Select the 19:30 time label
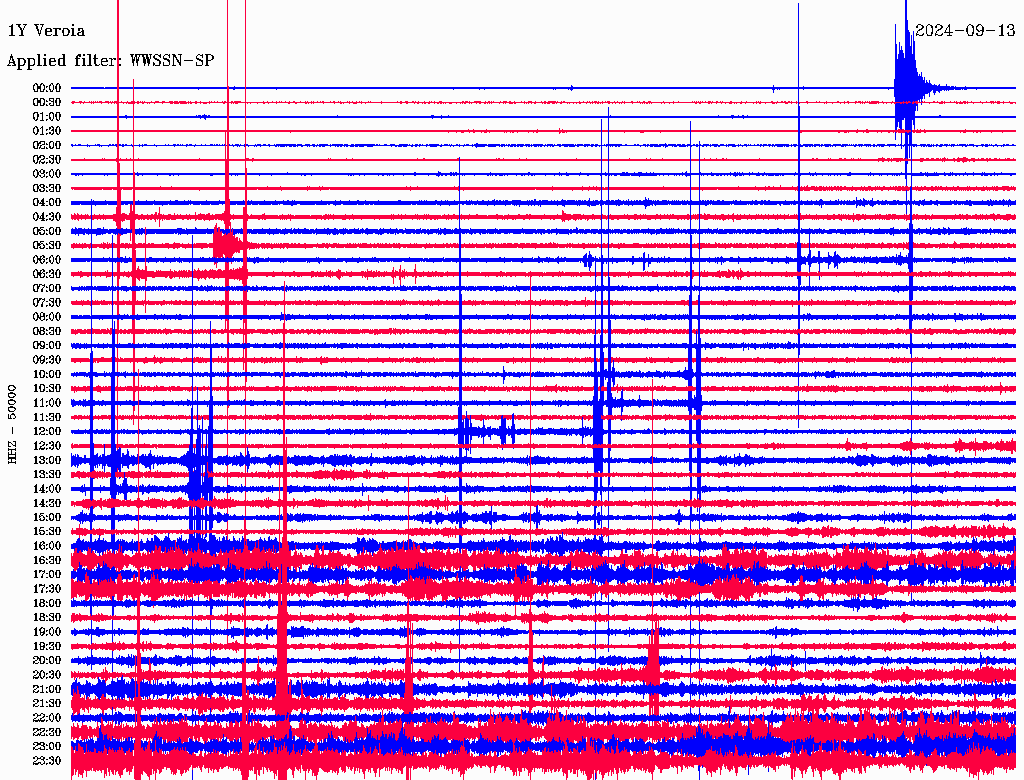Screen dimensions: 1024x780 [x=47, y=646]
